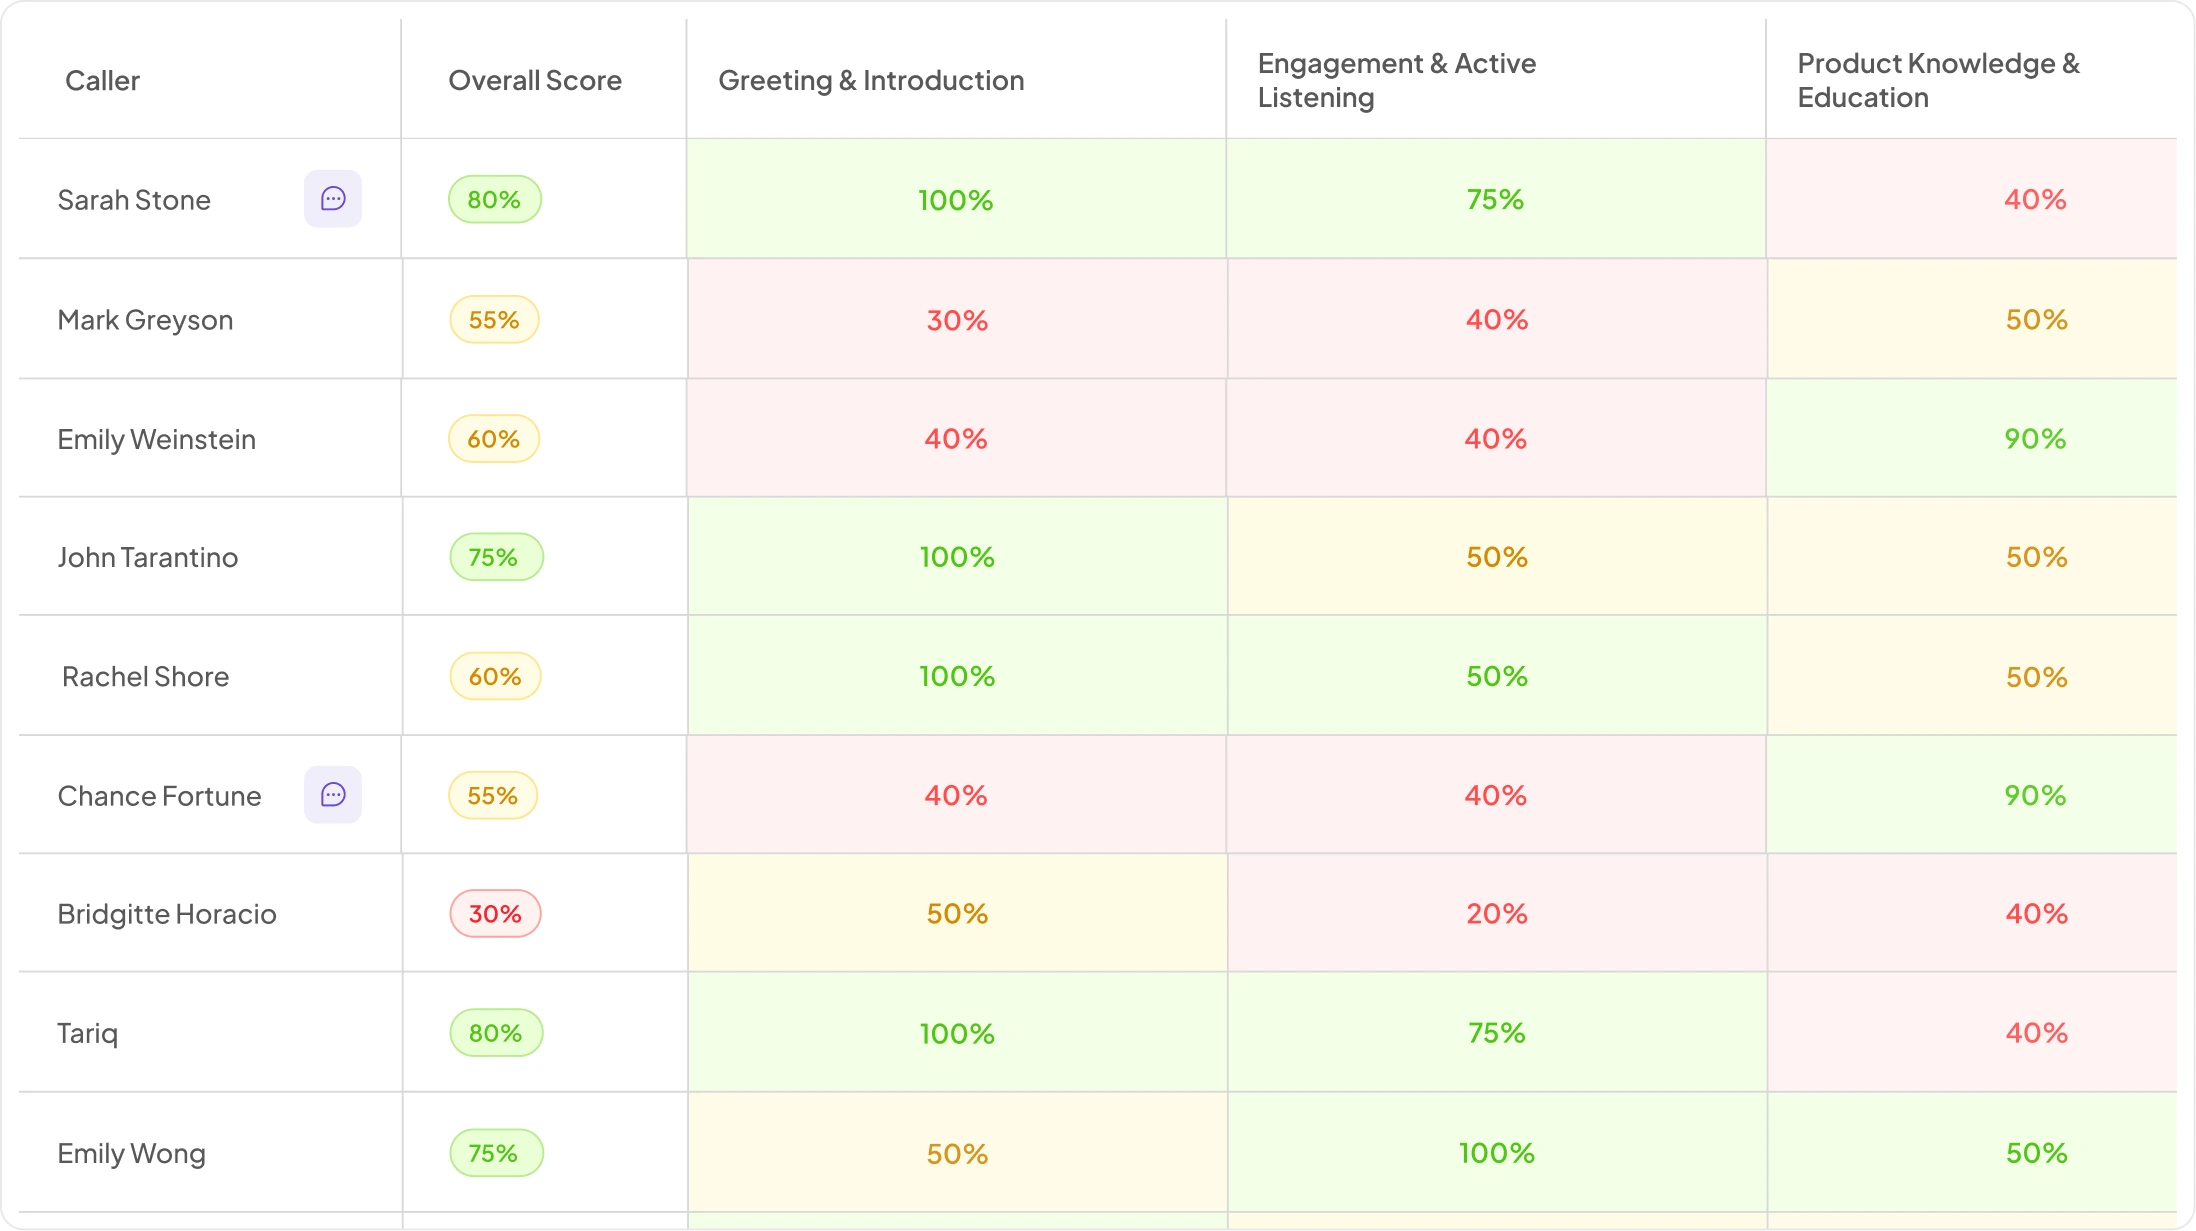This screenshot has height=1231, width=2196.
Task: Select Engagement & Active Listening column header
Action: [1396, 80]
